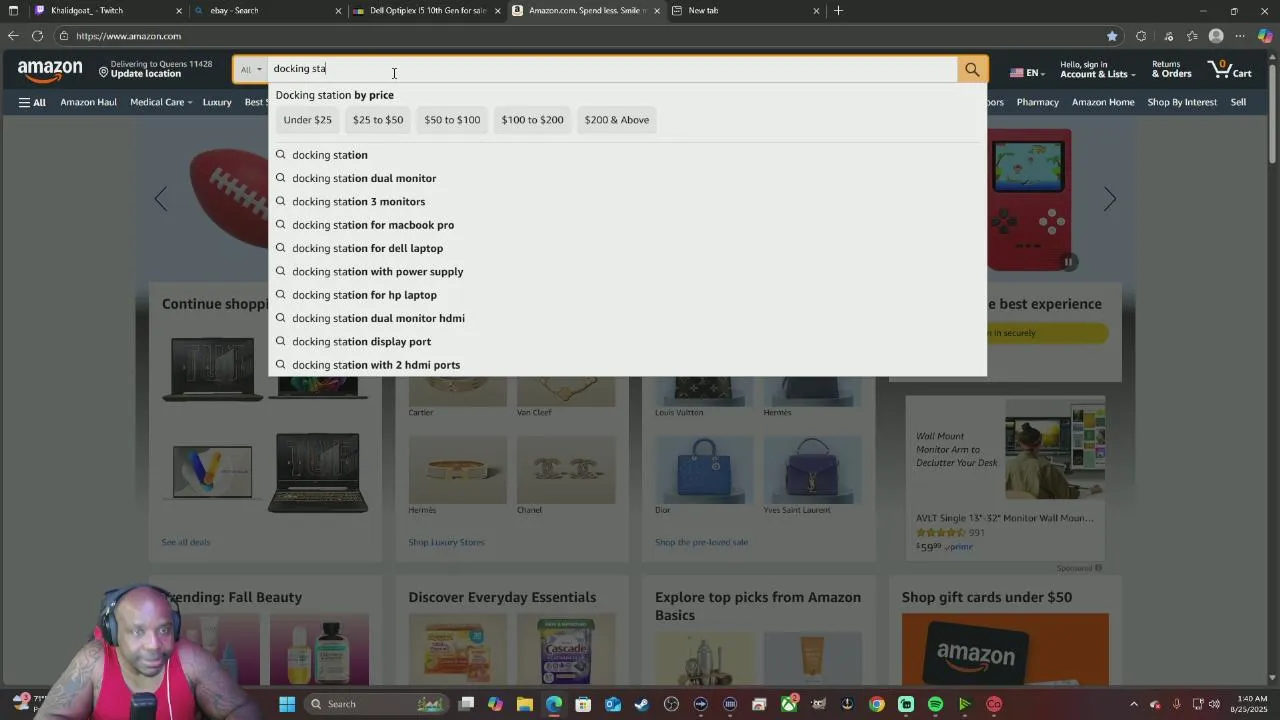Open See all deals link
Screen dimensions: 1280x720
pos(186,542)
